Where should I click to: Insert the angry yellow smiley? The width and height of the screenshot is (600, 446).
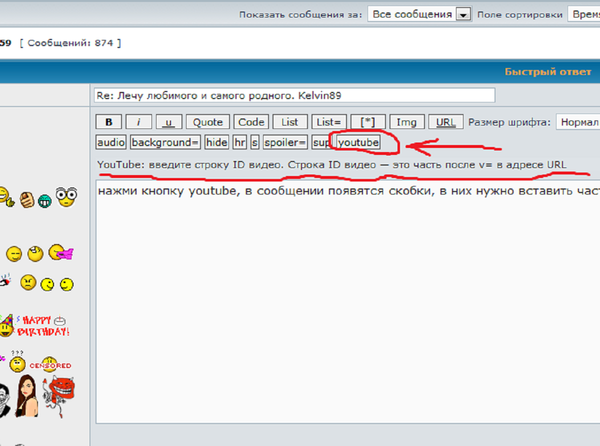29,282
